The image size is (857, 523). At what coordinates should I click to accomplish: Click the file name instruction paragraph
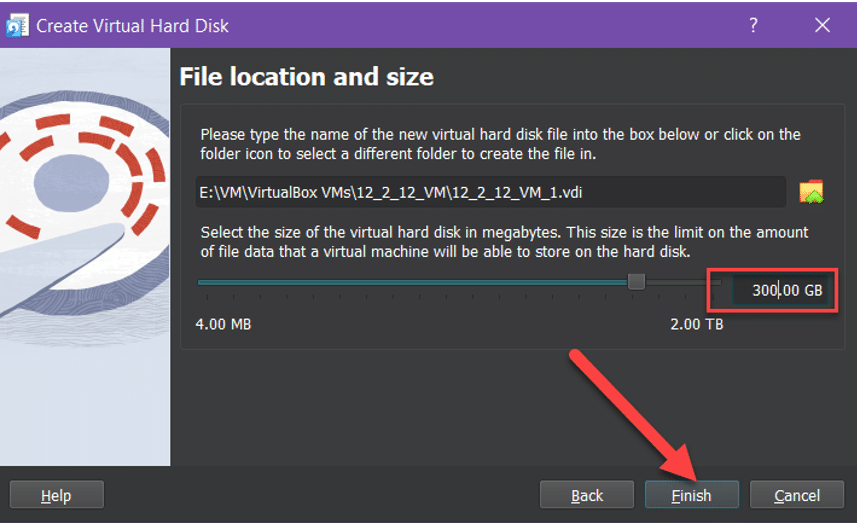coord(500,142)
